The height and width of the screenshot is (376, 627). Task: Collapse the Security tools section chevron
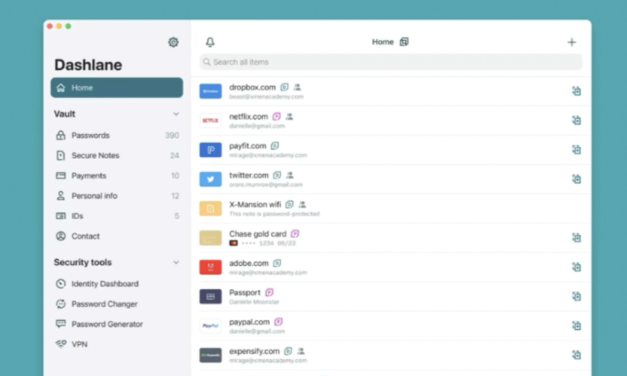[176, 262]
